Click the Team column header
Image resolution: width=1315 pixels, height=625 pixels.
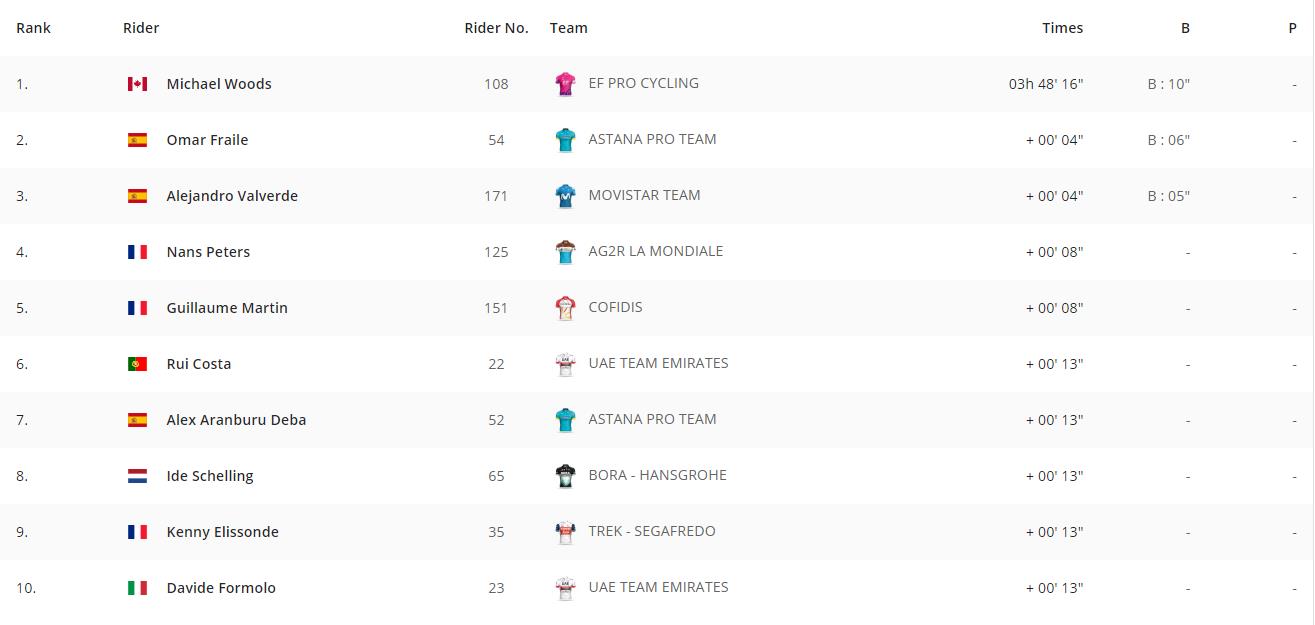tap(568, 28)
